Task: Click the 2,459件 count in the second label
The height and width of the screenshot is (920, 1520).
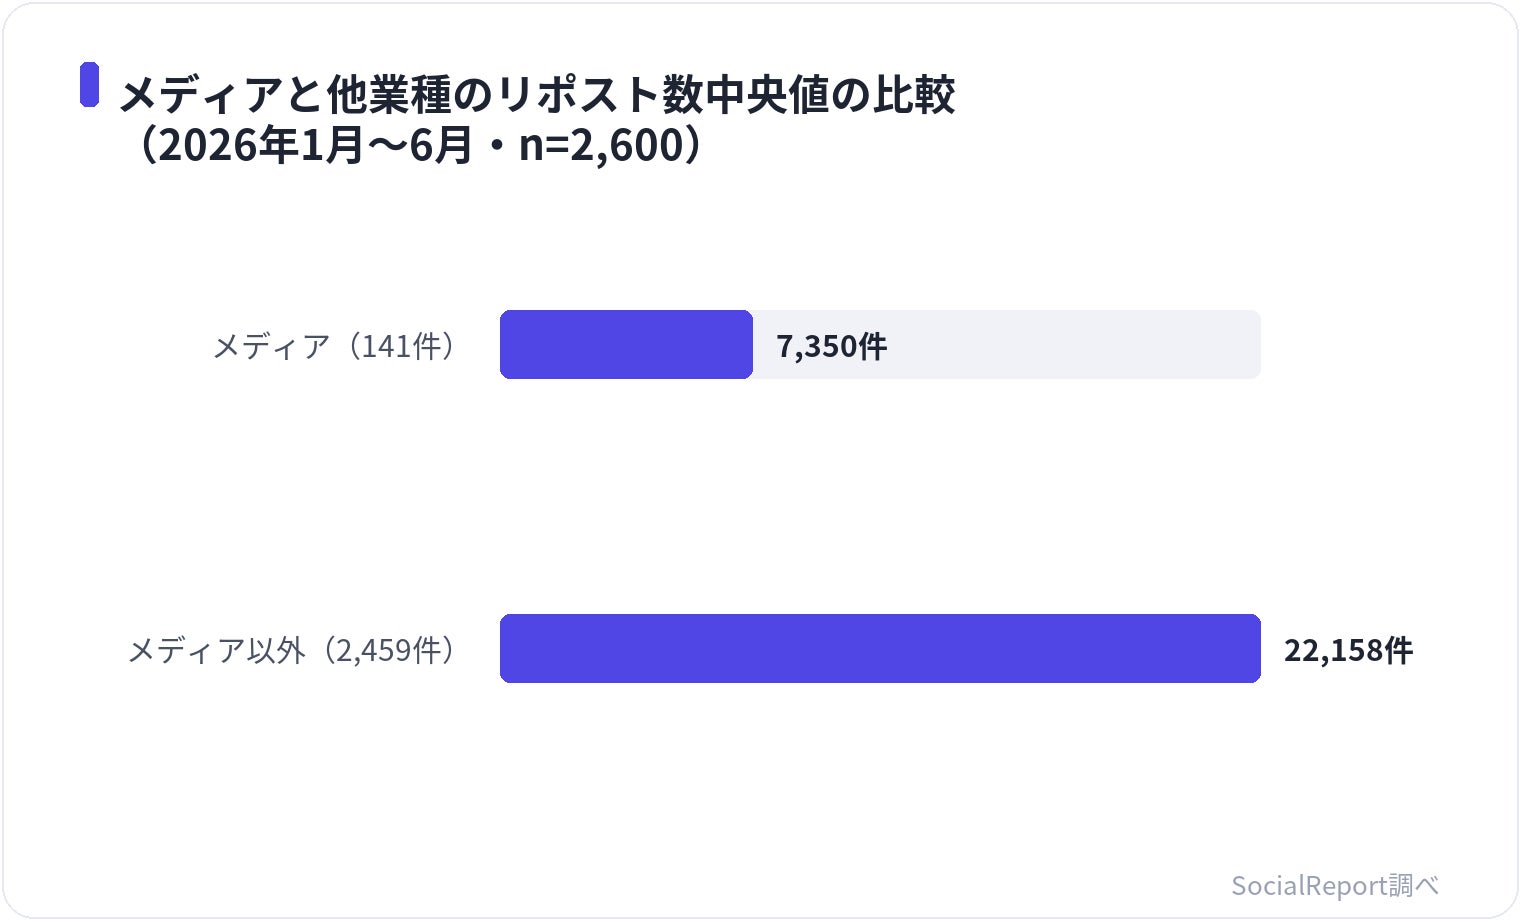Action: (388, 650)
